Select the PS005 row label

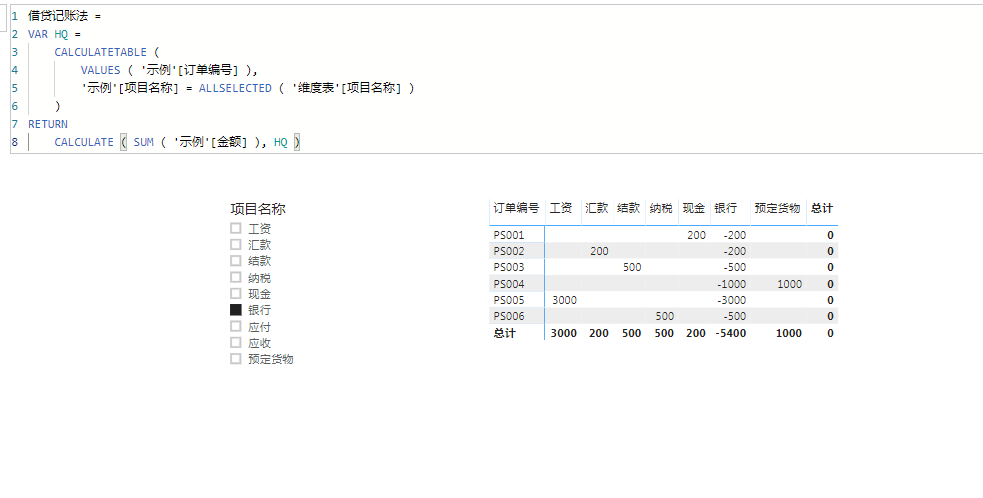(508, 300)
